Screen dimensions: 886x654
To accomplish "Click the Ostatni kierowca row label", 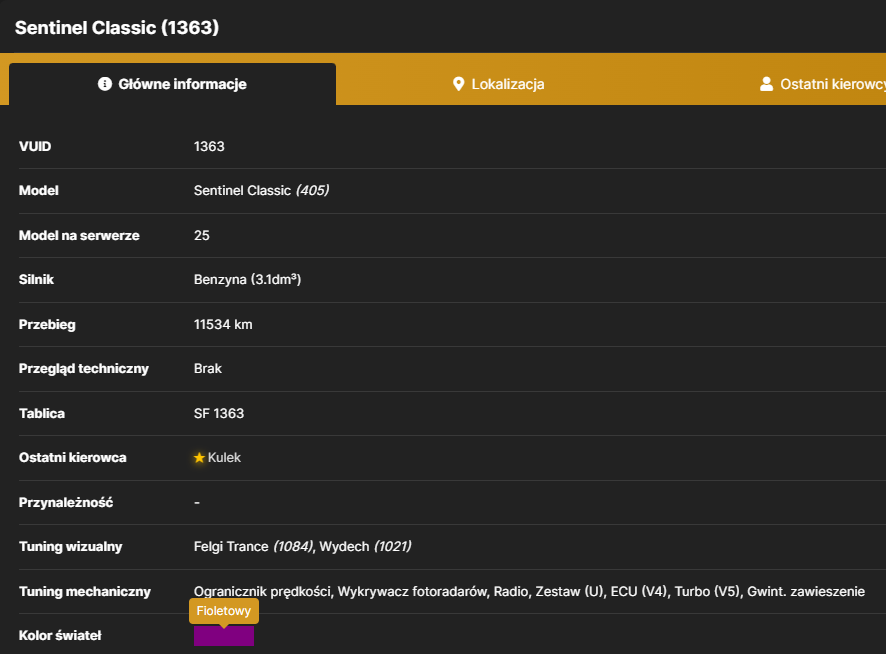I will click(x=73, y=457).
